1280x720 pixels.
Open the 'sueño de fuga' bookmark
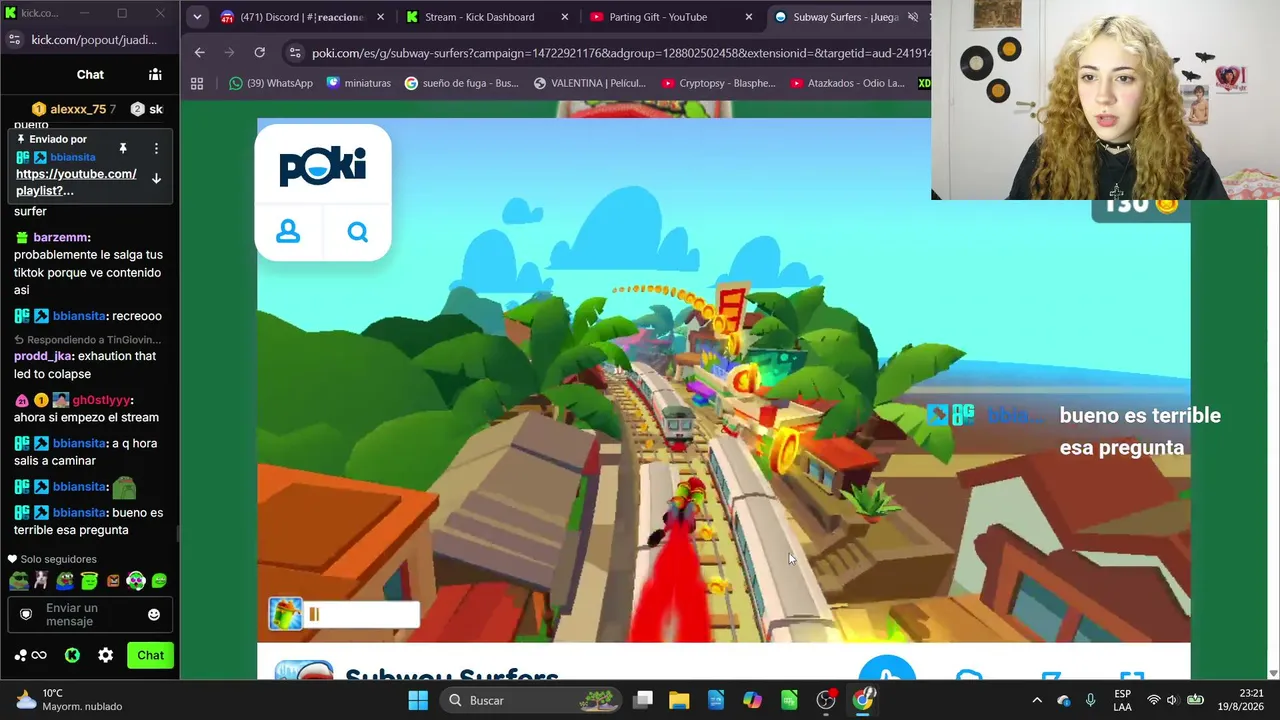pyautogui.click(x=462, y=83)
